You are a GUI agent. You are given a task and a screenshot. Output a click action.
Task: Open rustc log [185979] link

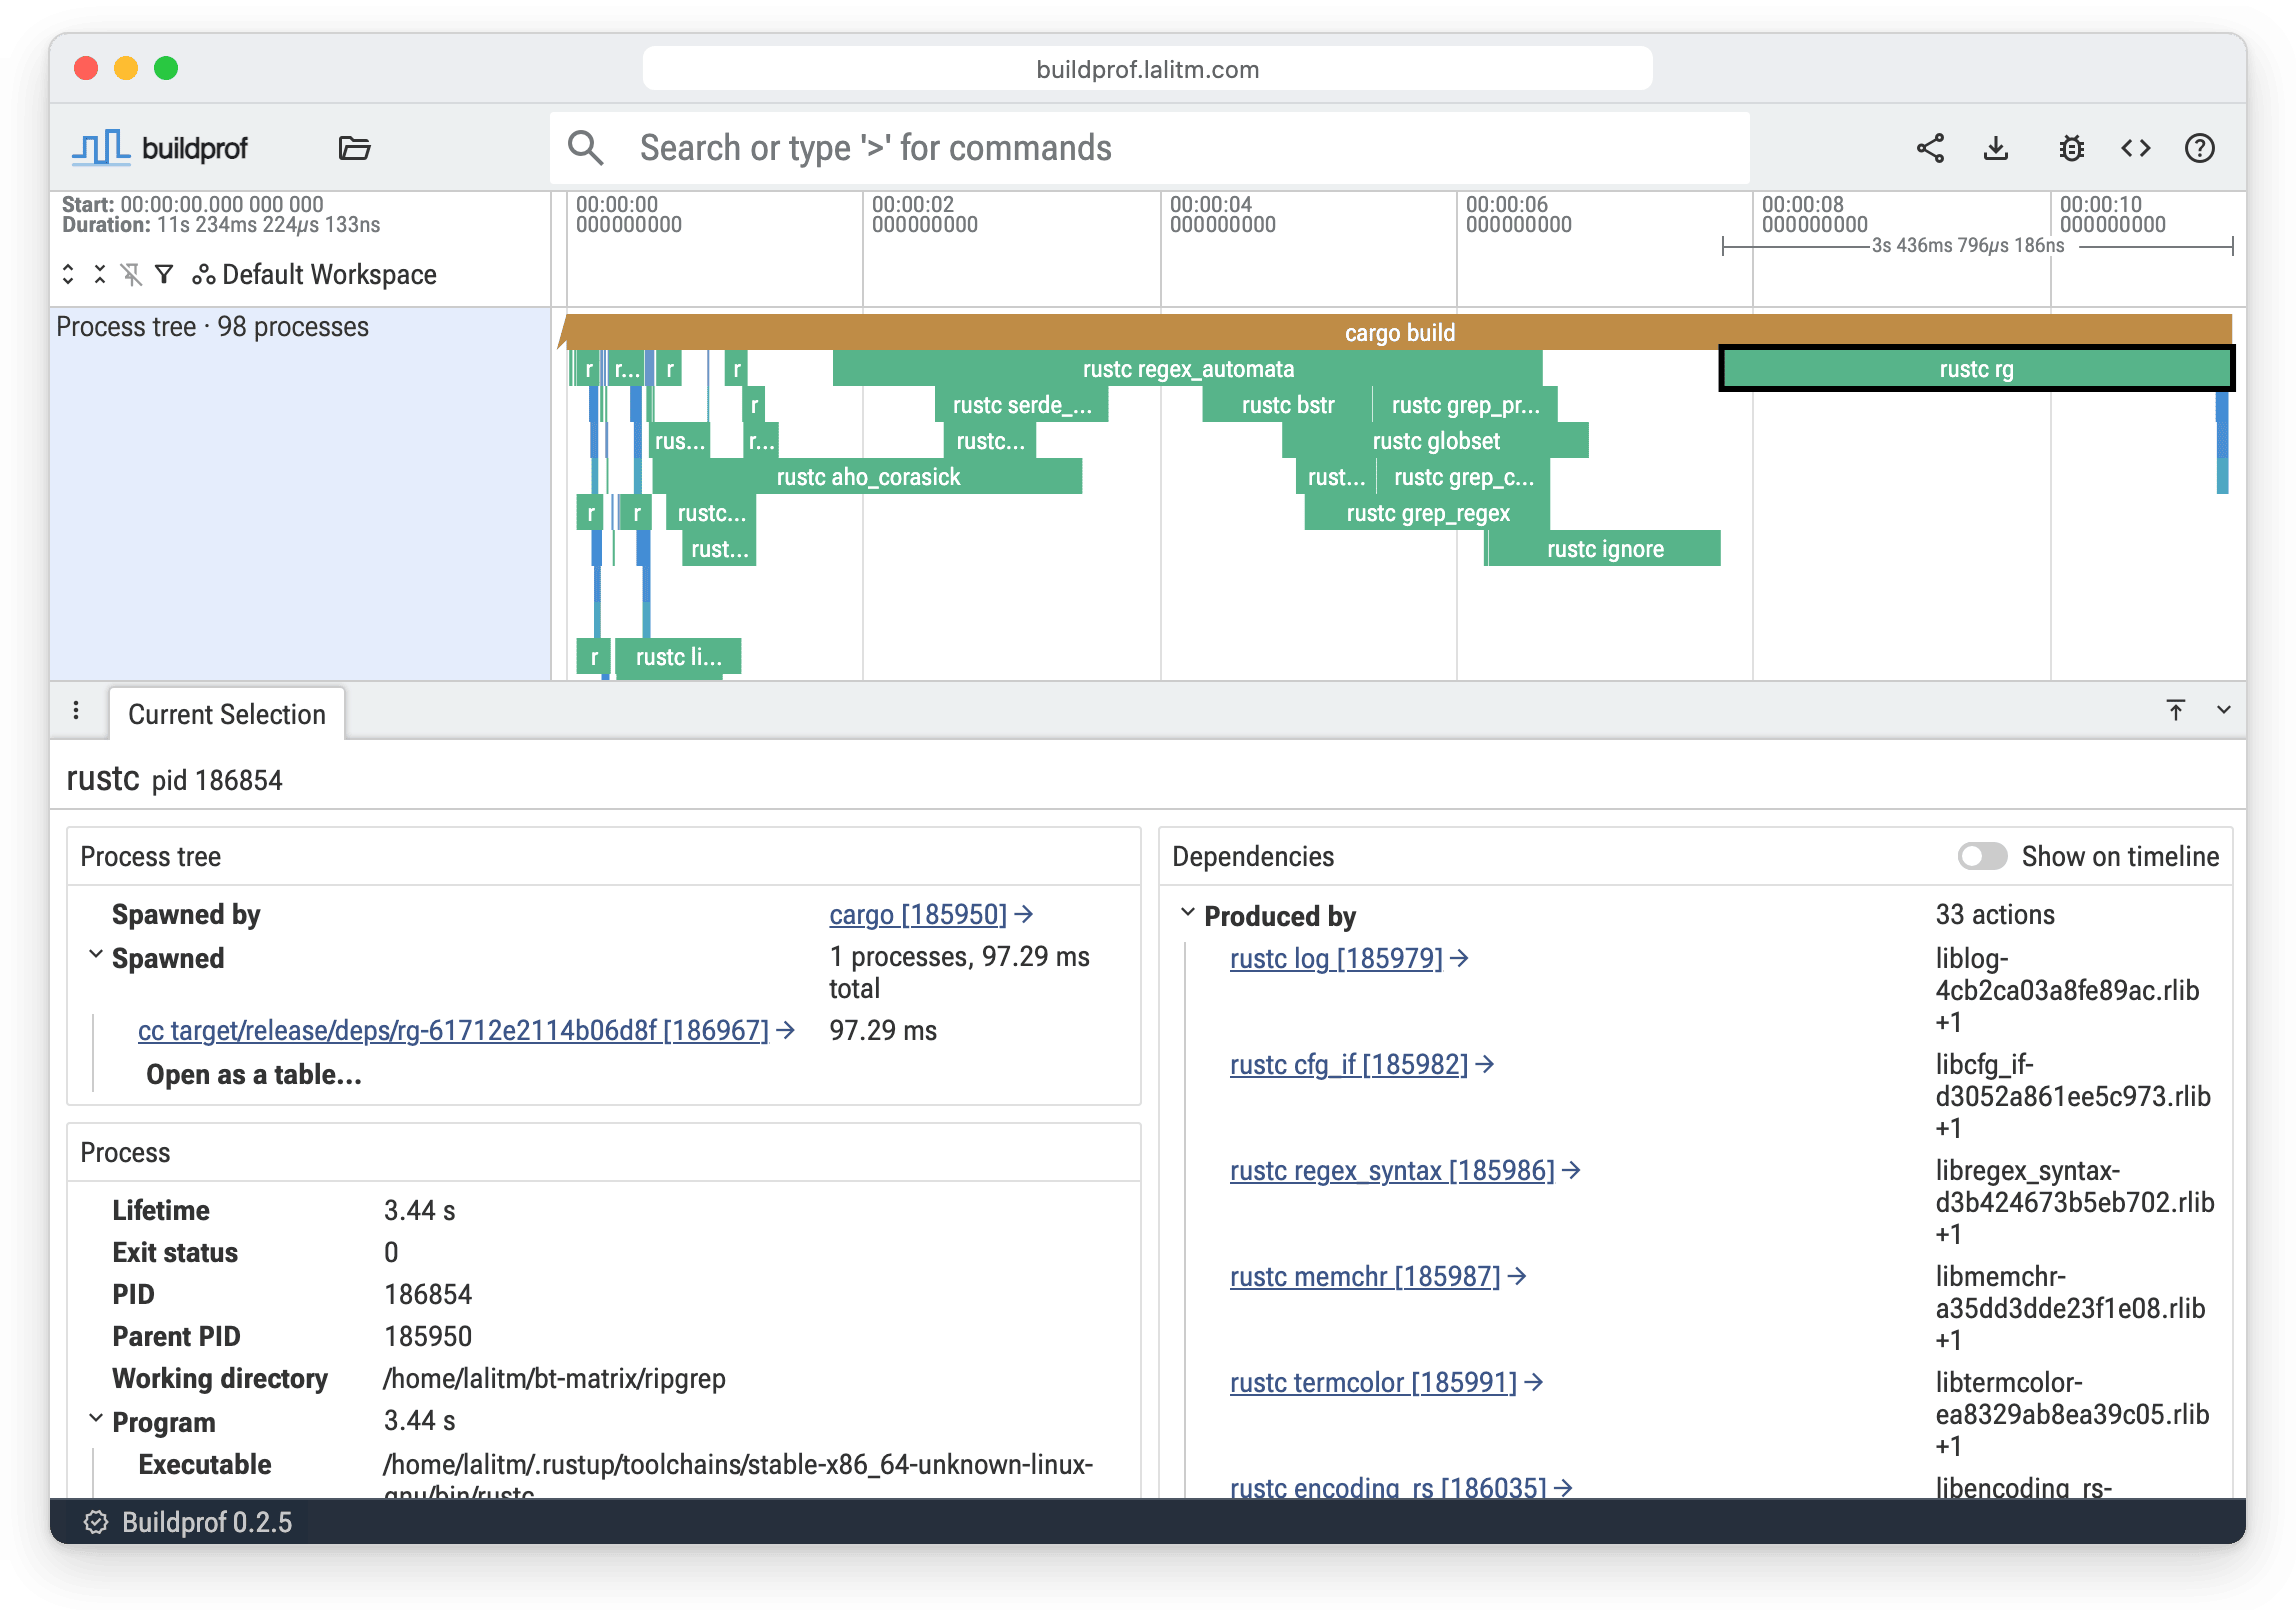pyautogui.click(x=1336, y=958)
